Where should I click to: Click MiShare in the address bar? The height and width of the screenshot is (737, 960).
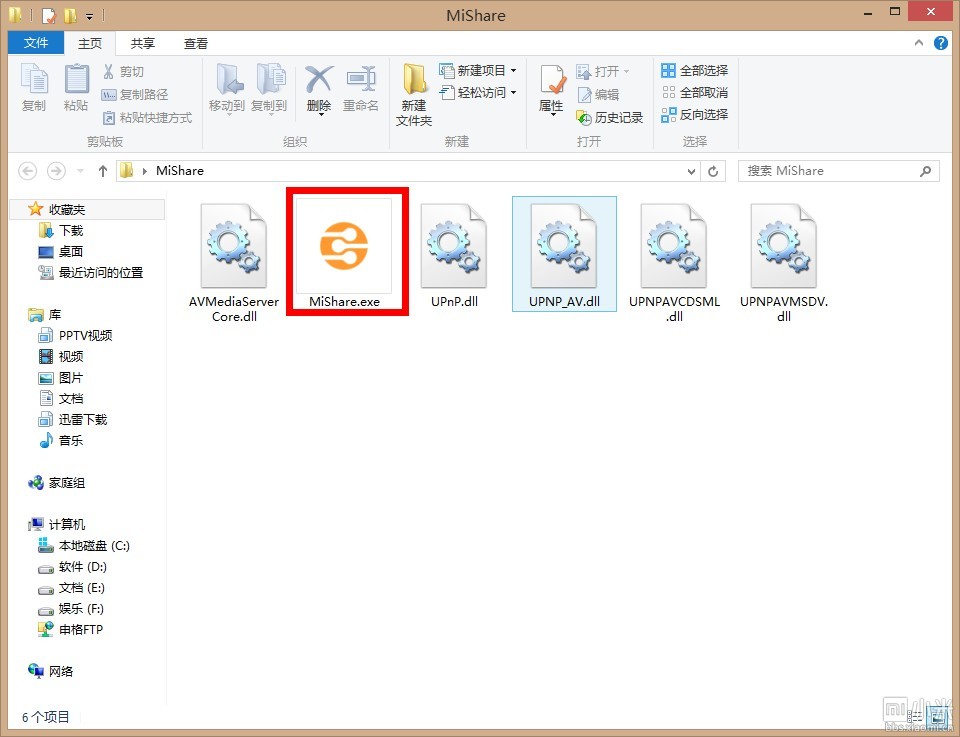click(x=179, y=171)
